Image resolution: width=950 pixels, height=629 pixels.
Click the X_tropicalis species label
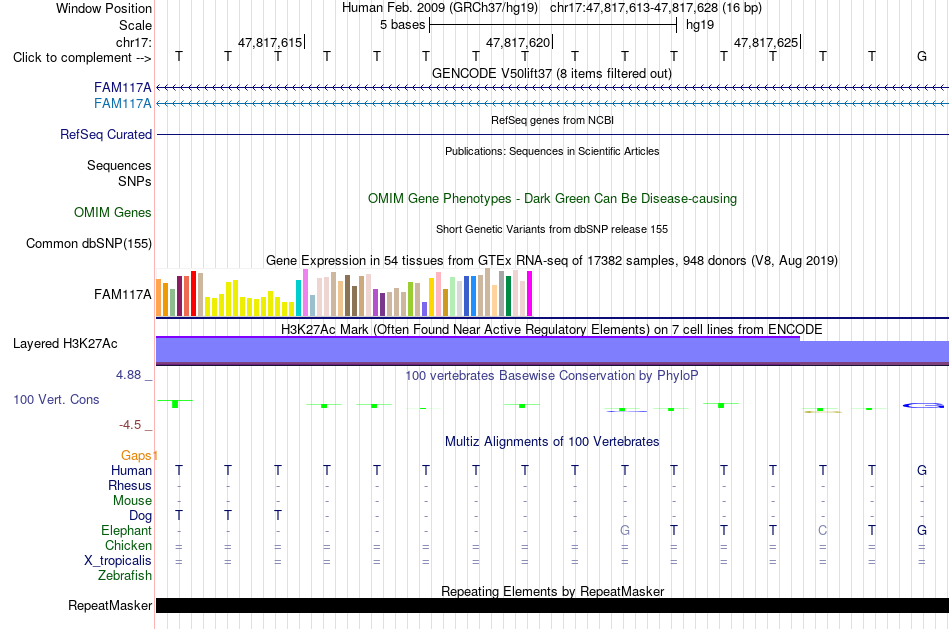point(118,561)
